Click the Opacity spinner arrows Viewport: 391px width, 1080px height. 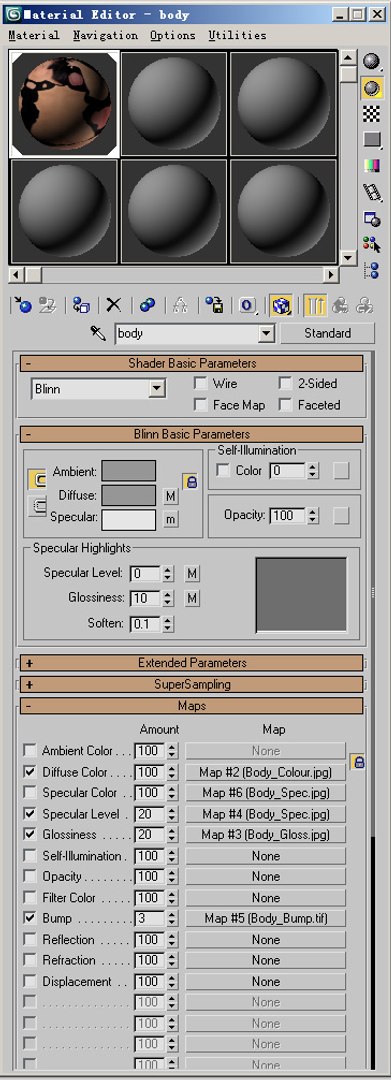313,515
